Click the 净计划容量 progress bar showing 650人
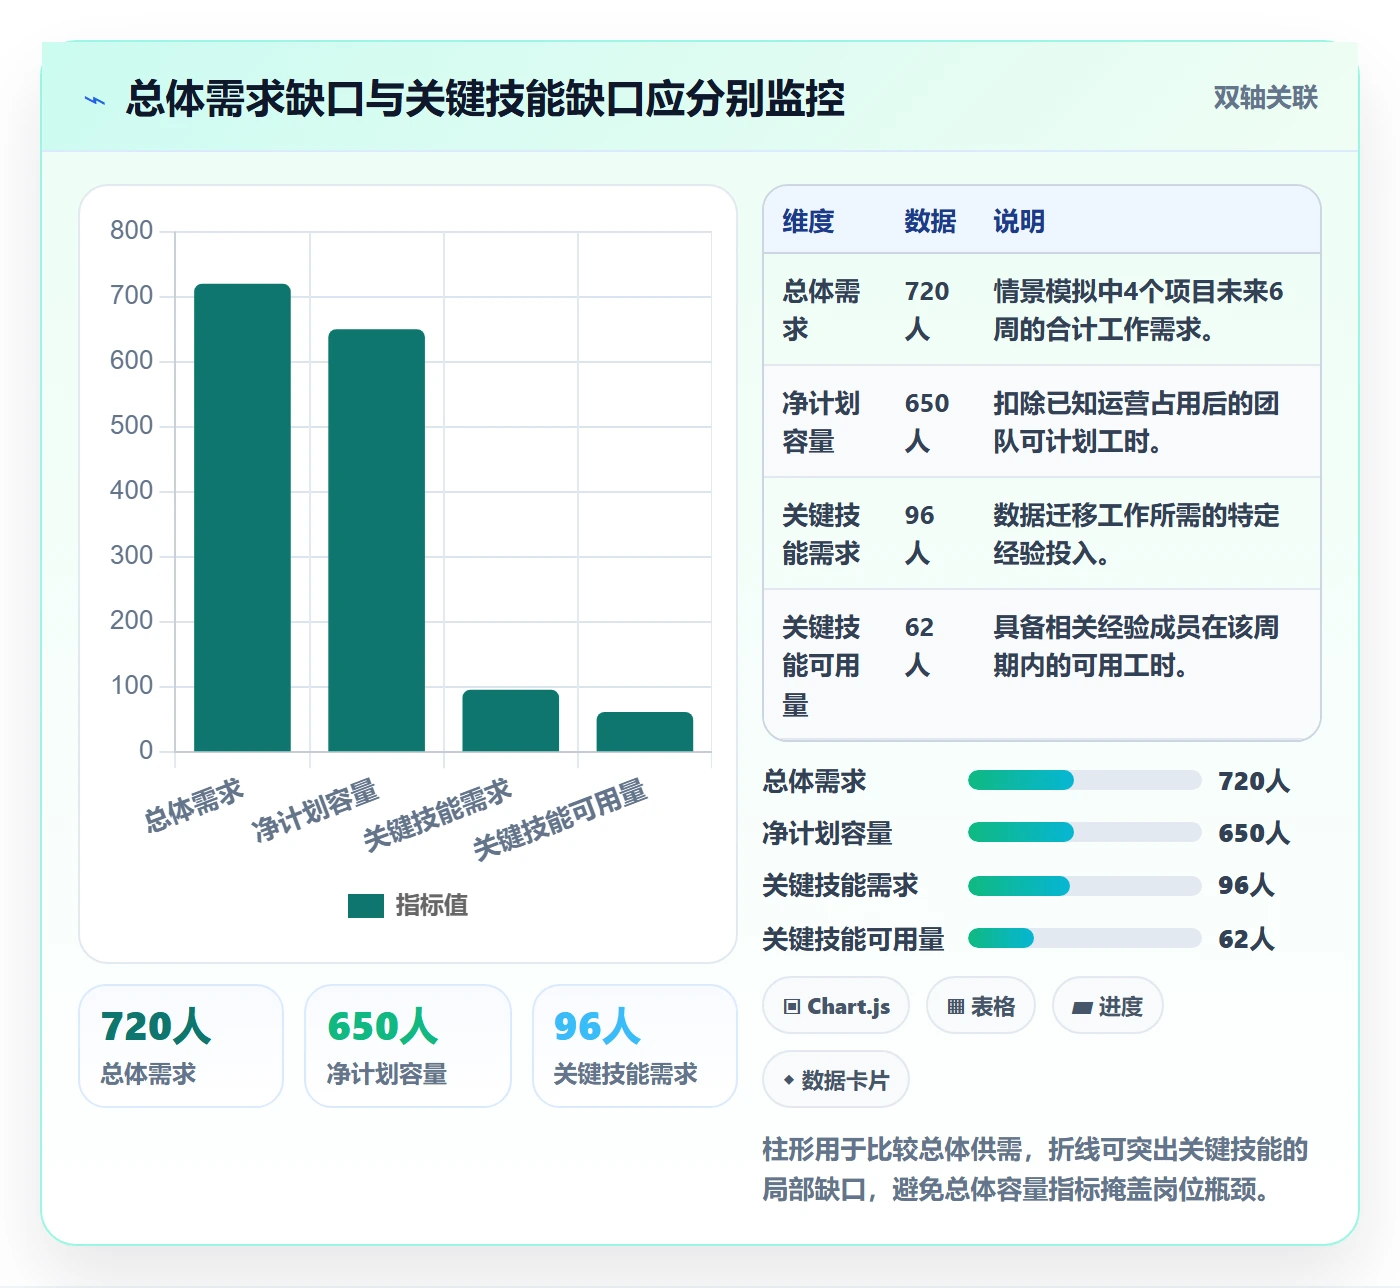1400x1288 pixels. pyautogui.click(x=1084, y=833)
